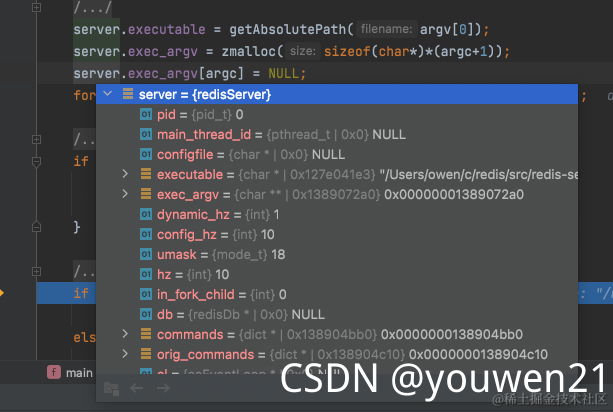
Task: Expand folded comment above the if statement
Action: [x=36, y=139]
